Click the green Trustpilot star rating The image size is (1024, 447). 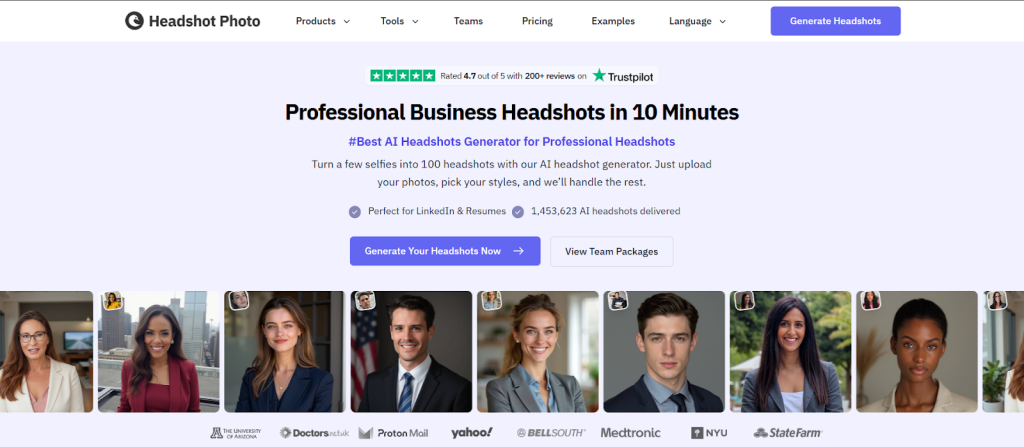pos(403,75)
